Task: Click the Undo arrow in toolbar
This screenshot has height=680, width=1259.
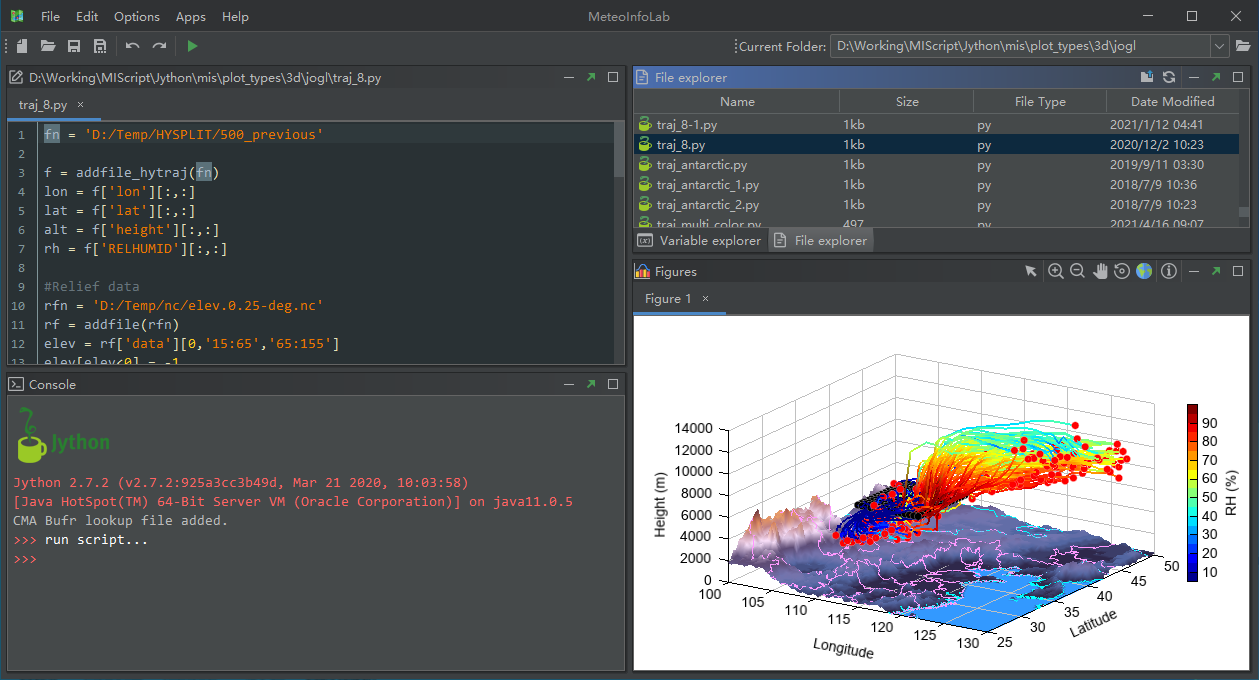Action: click(x=132, y=46)
